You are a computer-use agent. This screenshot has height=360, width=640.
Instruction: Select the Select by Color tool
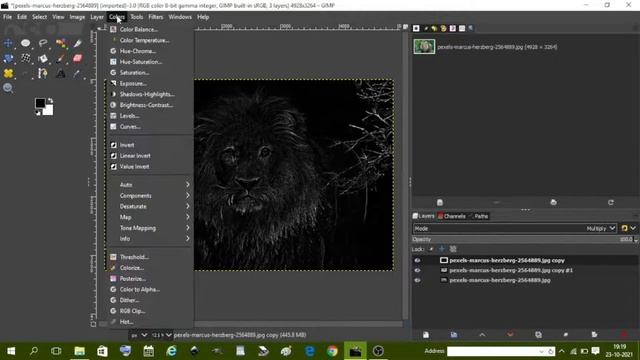pos(60,43)
